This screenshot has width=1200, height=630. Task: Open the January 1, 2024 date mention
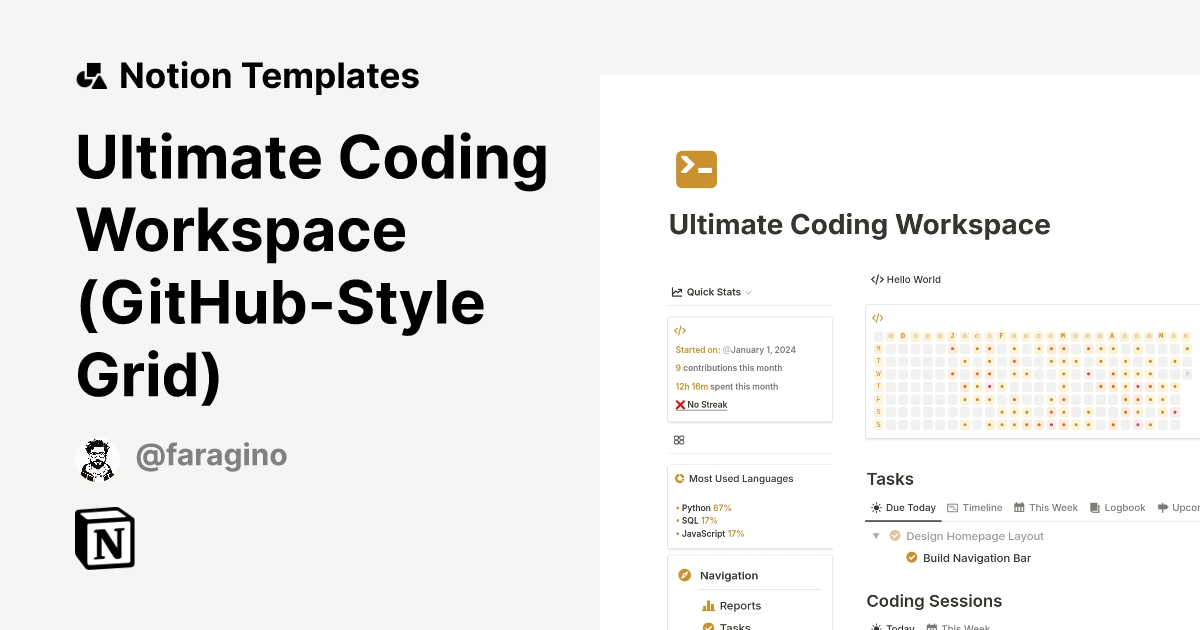(759, 350)
